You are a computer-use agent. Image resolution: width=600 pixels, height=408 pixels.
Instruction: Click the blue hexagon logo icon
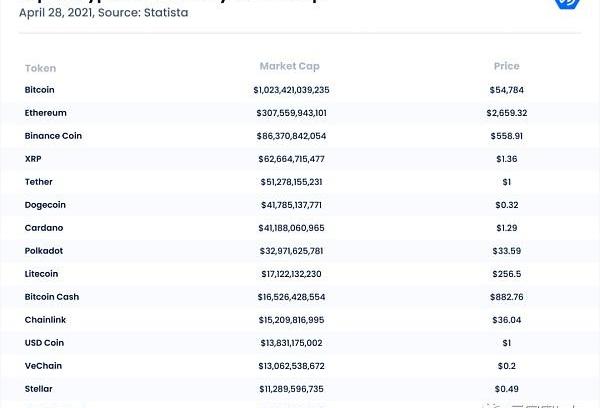point(567,3)
